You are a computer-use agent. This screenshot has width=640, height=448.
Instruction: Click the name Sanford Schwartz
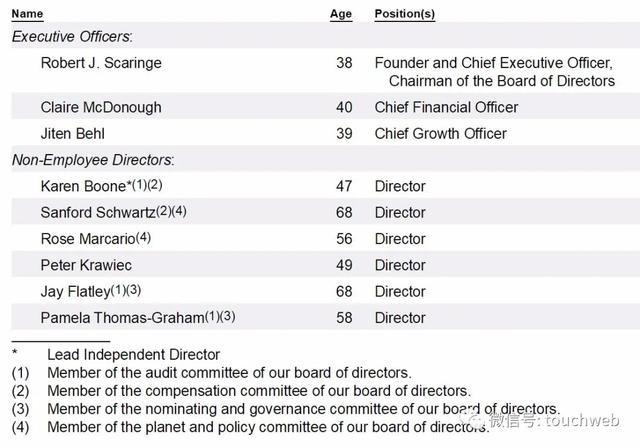pyautogui.click(x=98, y=212)
